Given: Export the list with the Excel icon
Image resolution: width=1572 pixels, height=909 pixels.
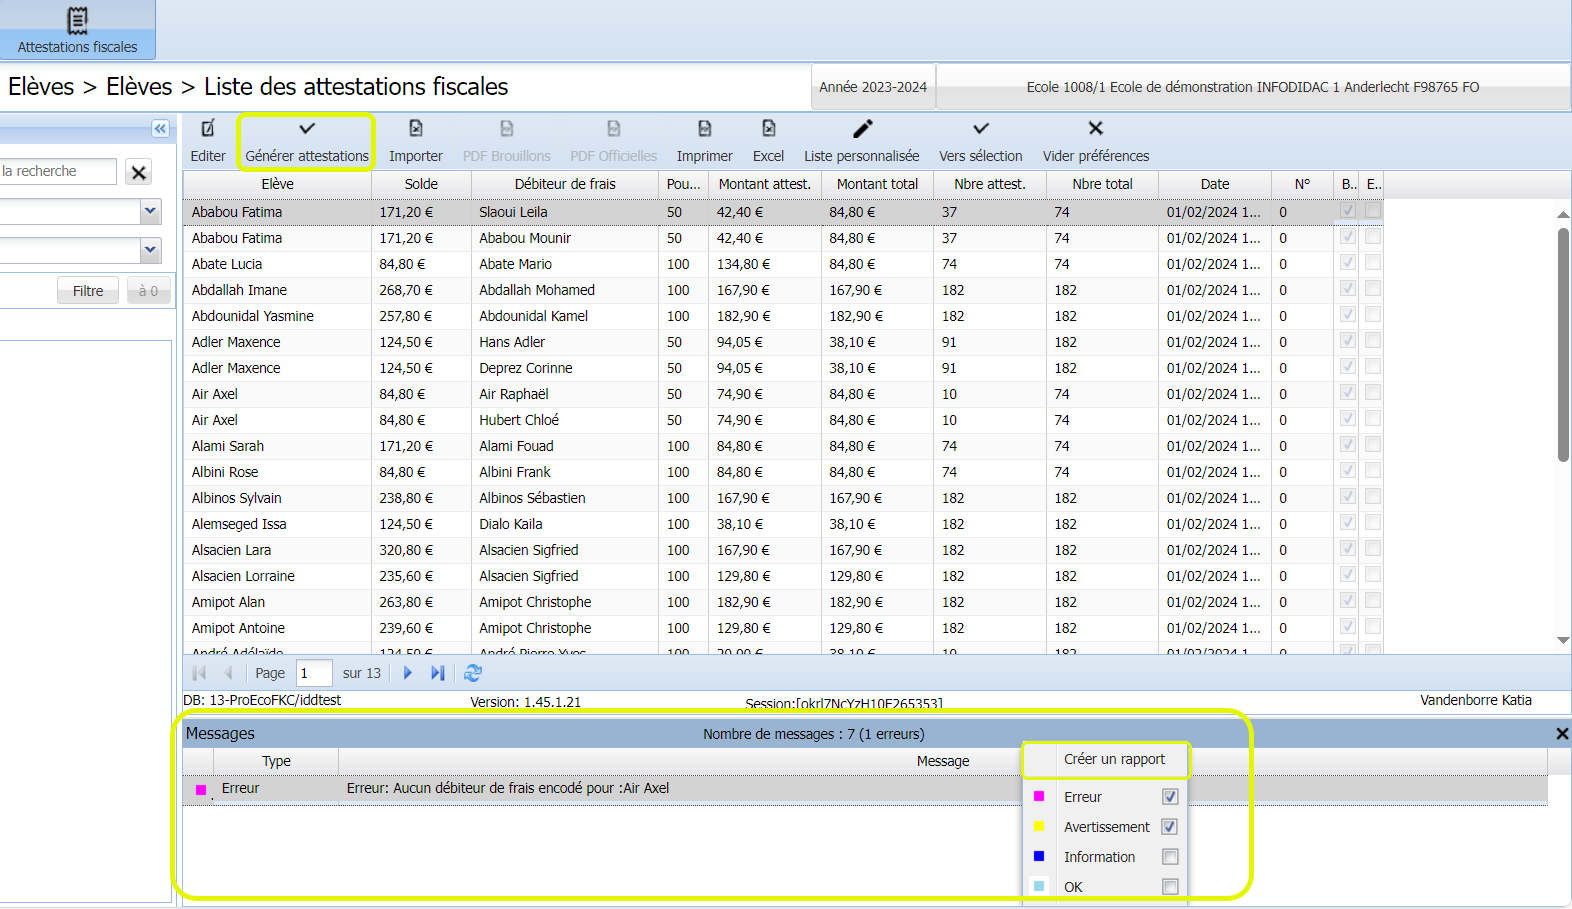Looking at the screenshot, I should (x=768, y=129).
